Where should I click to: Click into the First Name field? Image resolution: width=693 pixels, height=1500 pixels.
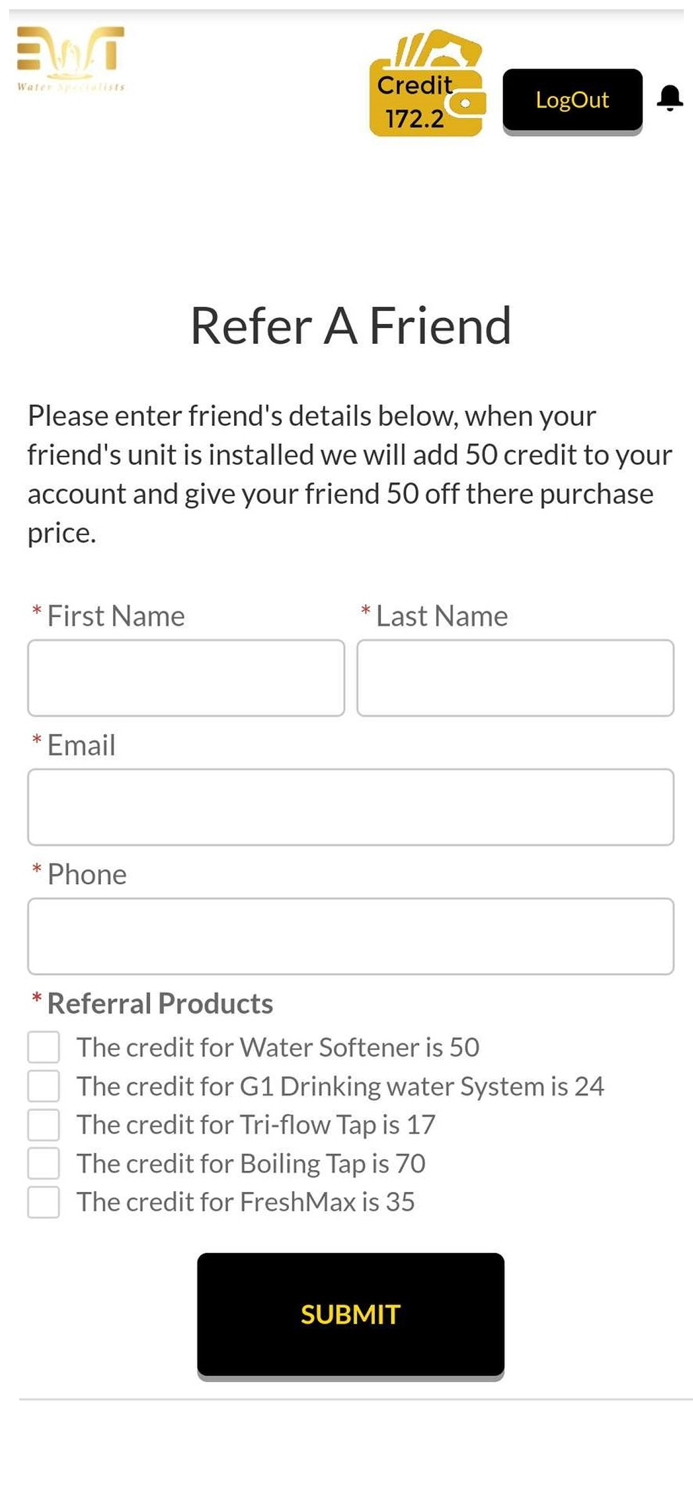tap(186, 677)
